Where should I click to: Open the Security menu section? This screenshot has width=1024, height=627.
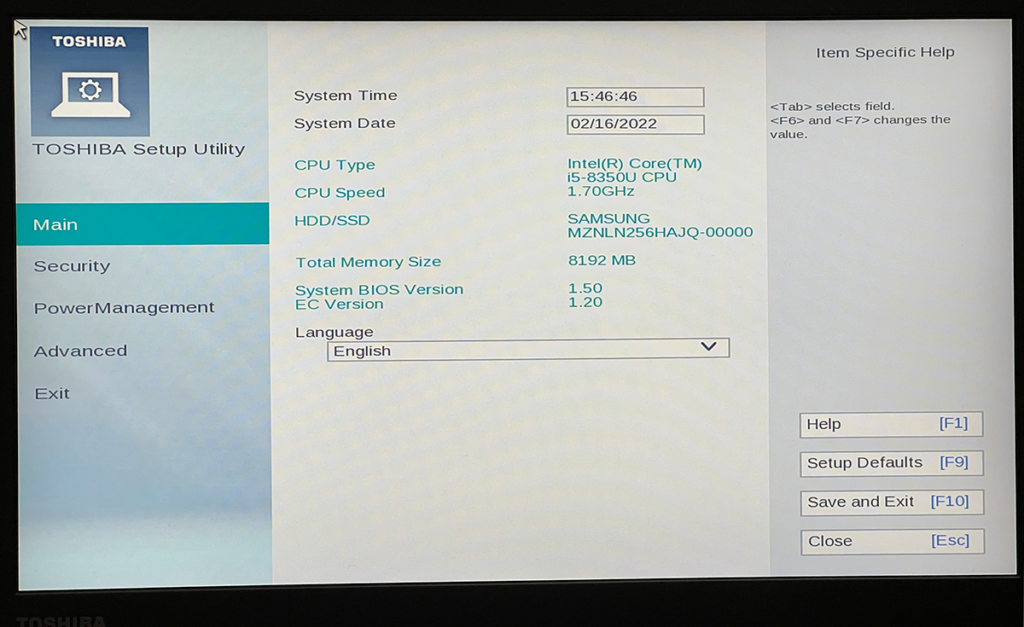pyautogui.click(x=72, y=266)
